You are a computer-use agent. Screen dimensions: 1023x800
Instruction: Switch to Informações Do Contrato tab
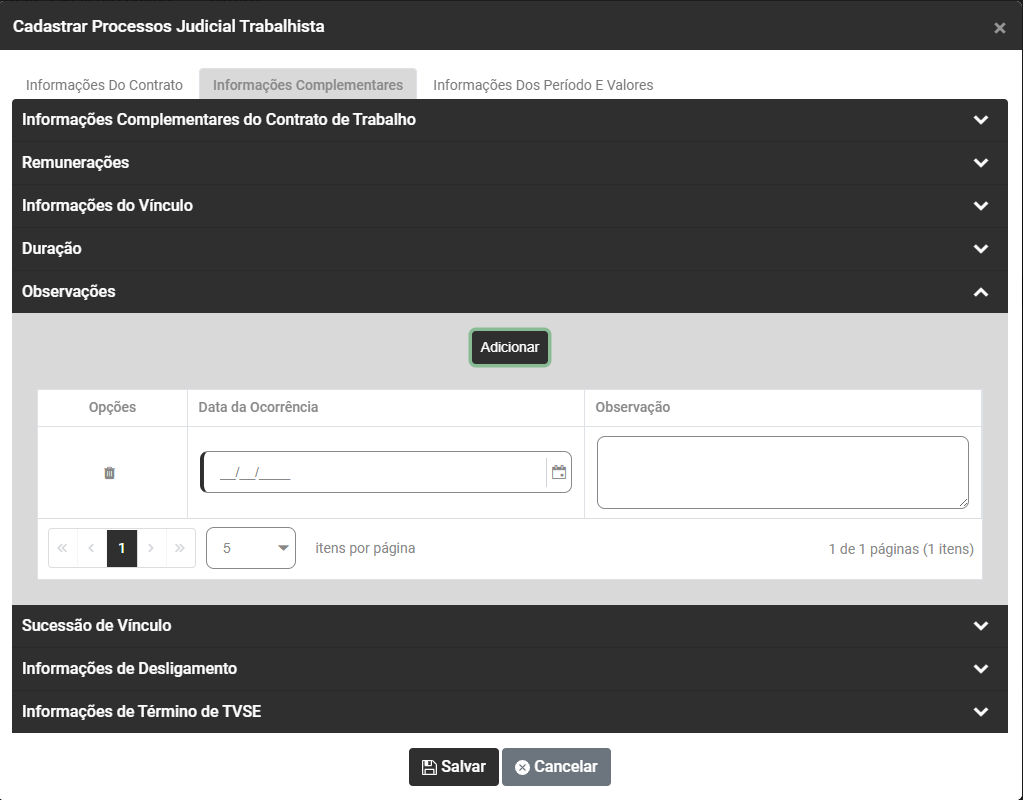104,85
